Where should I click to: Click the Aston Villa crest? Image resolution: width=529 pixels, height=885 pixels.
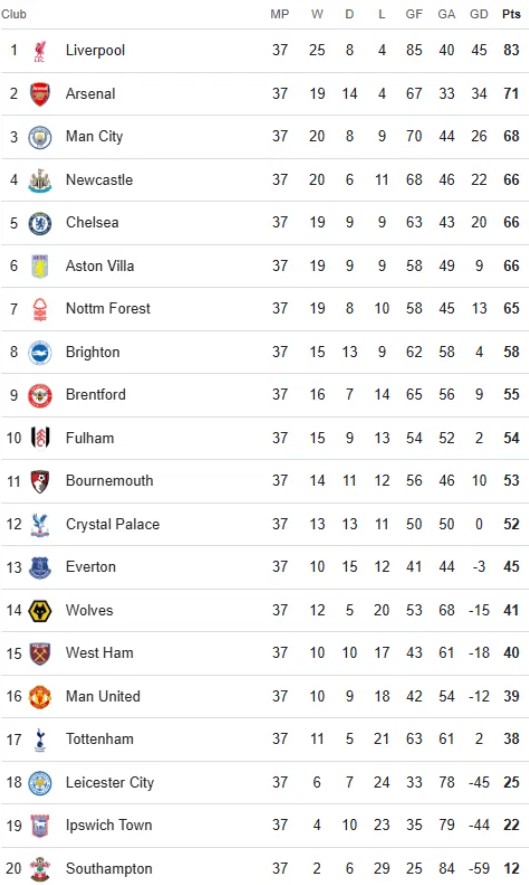[40, 266]
